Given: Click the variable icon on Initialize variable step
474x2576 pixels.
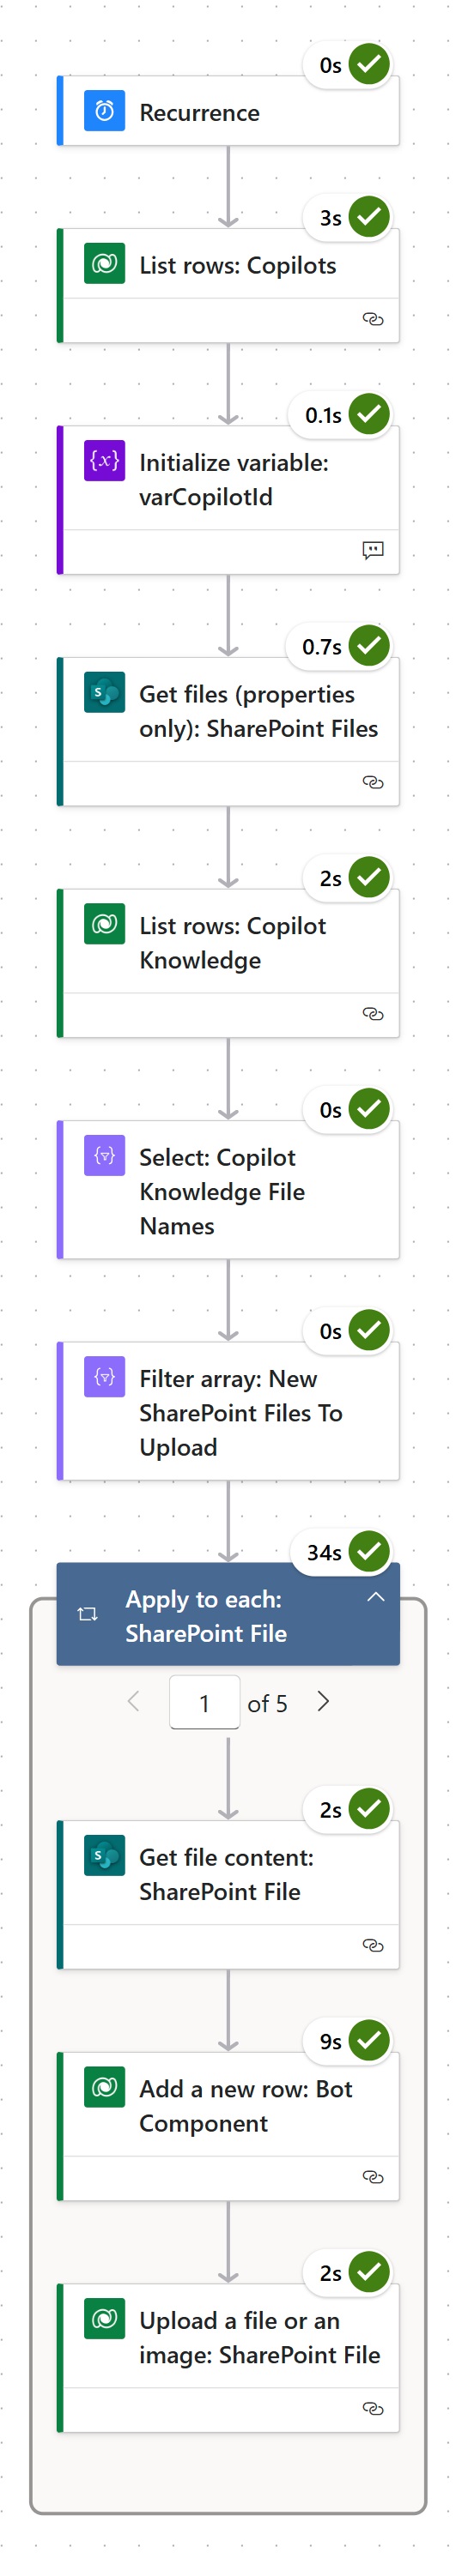Looking at the screenshot, I should [x=104, y=461].
